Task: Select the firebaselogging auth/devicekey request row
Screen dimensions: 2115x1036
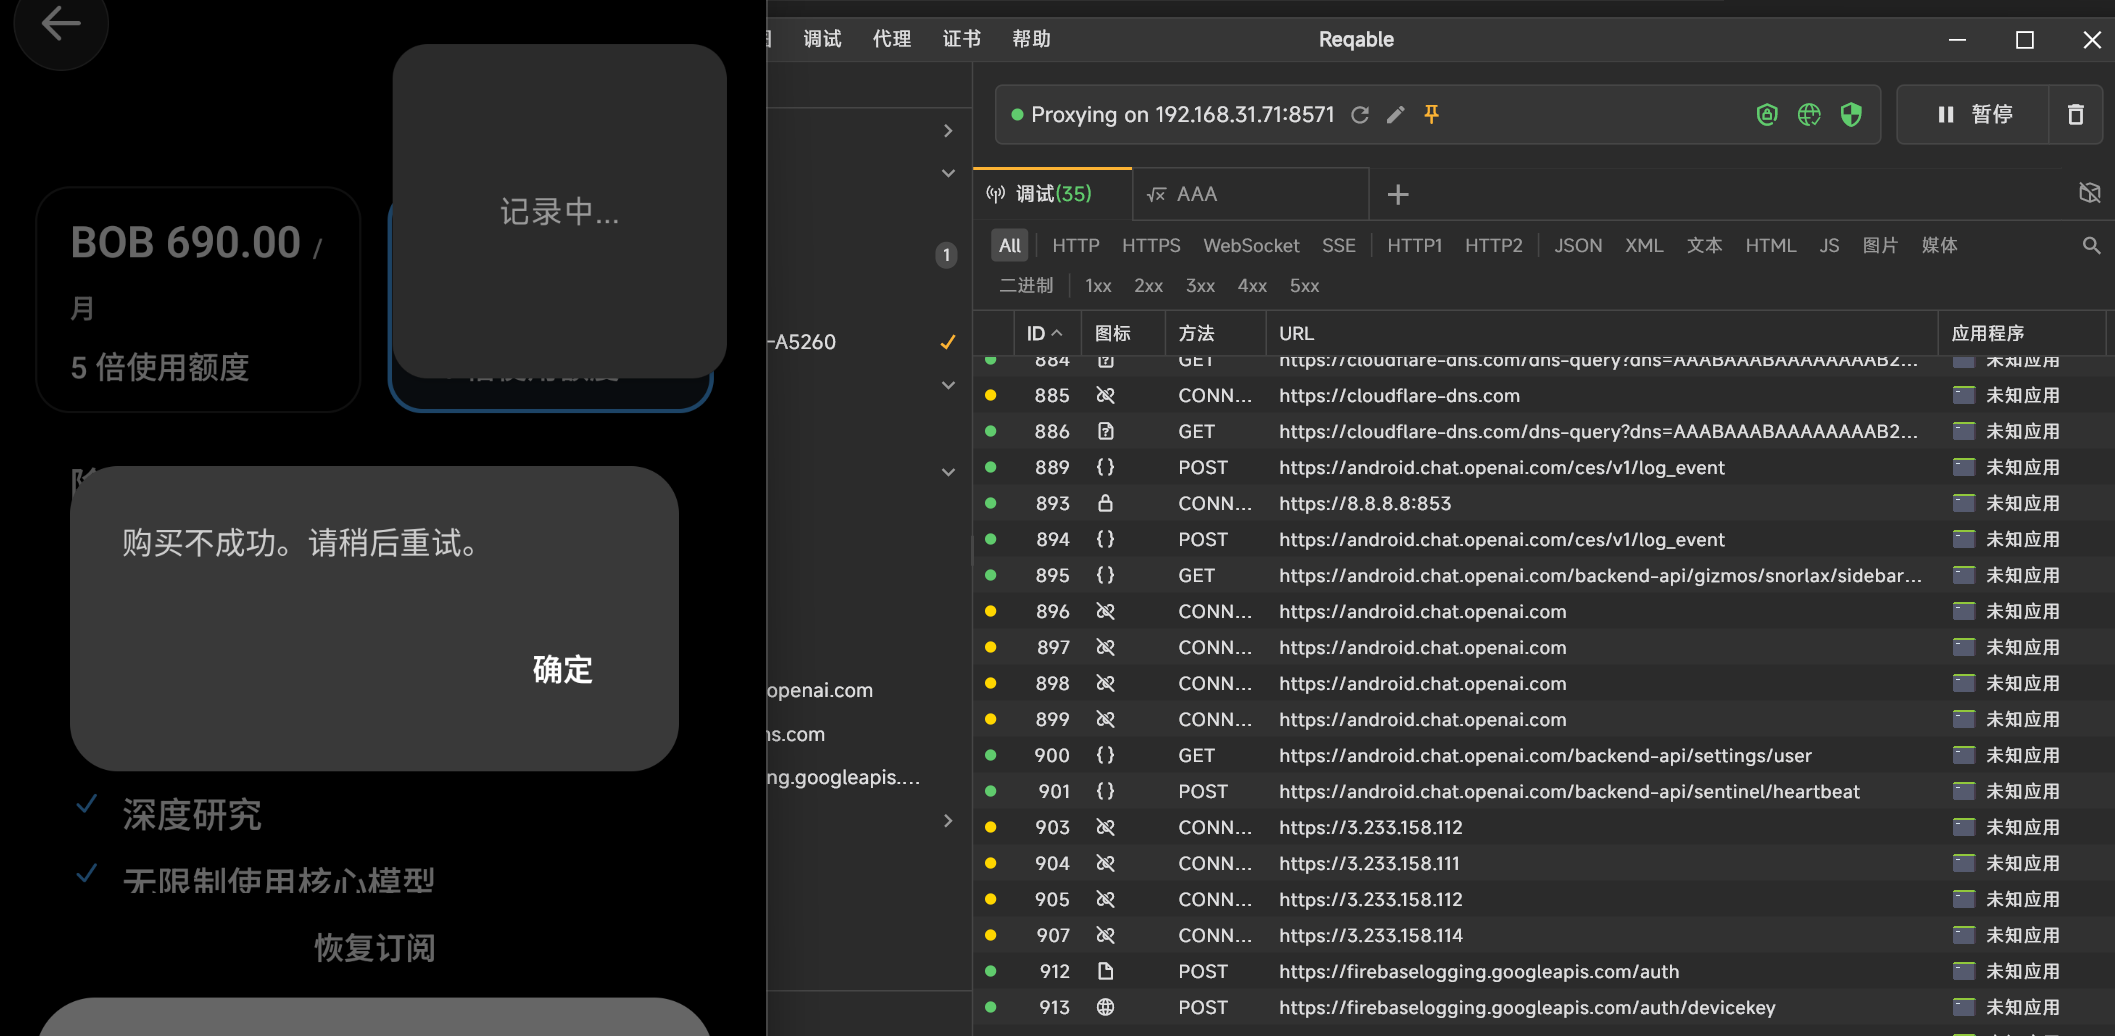Action: click(1544, 1008)
